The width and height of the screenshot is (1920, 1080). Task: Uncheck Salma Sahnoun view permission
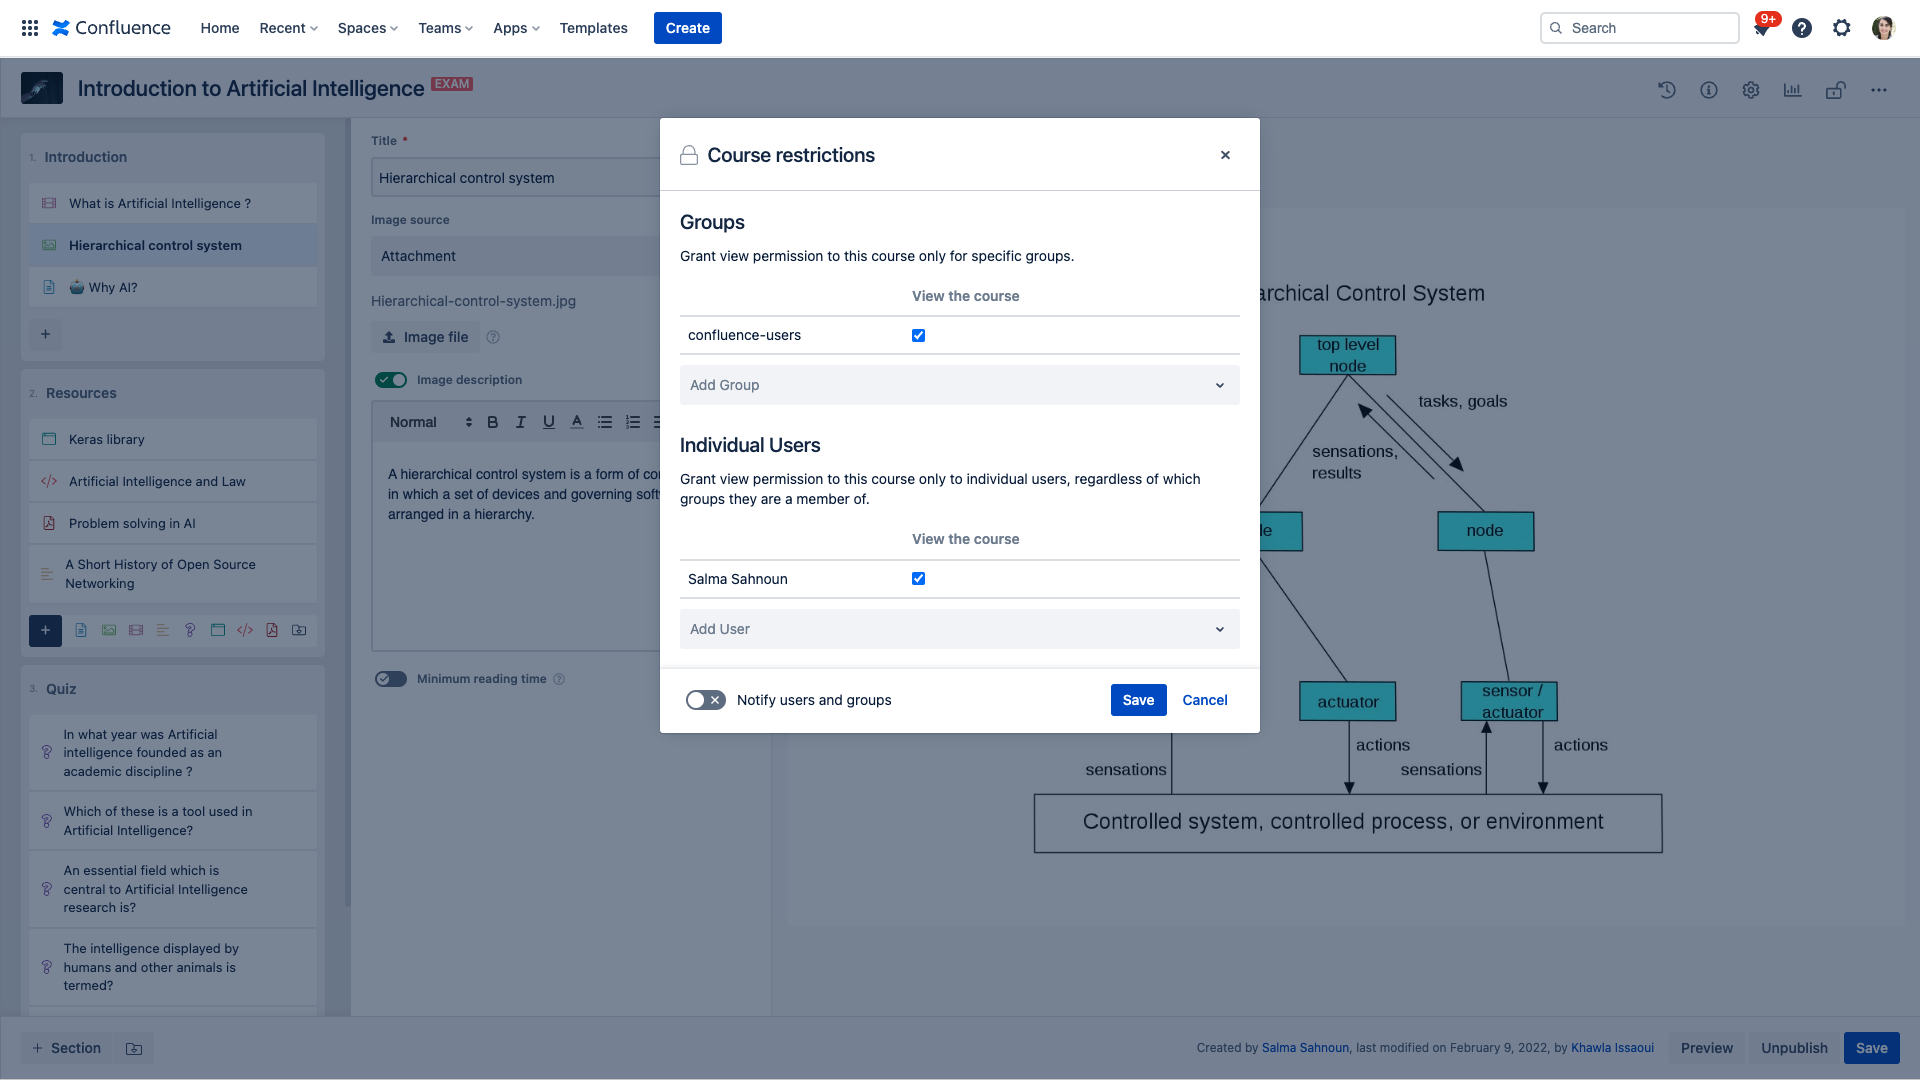point(918,579)
